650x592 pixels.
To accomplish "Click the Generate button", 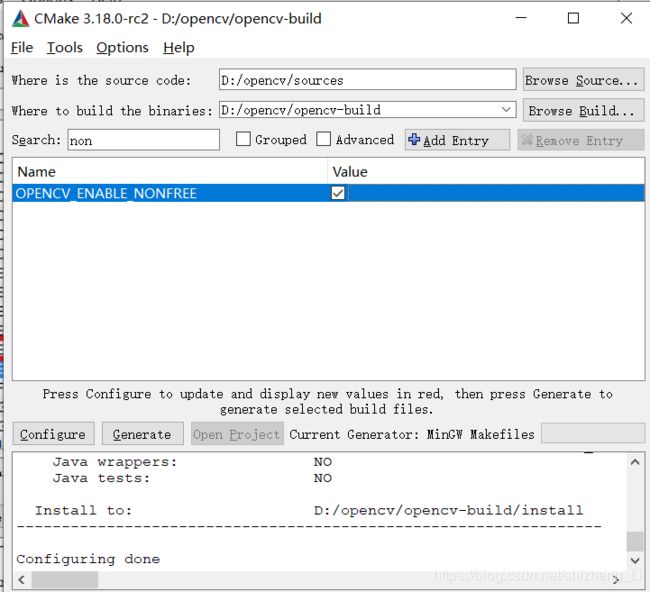I will tap(143, 434).
